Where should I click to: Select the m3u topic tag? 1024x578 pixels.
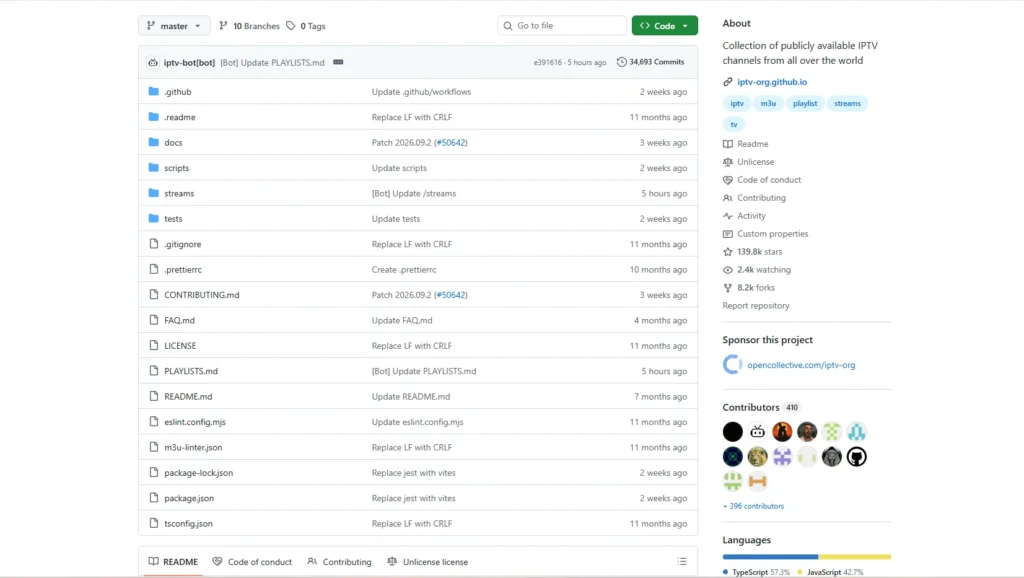pos(768,103)
